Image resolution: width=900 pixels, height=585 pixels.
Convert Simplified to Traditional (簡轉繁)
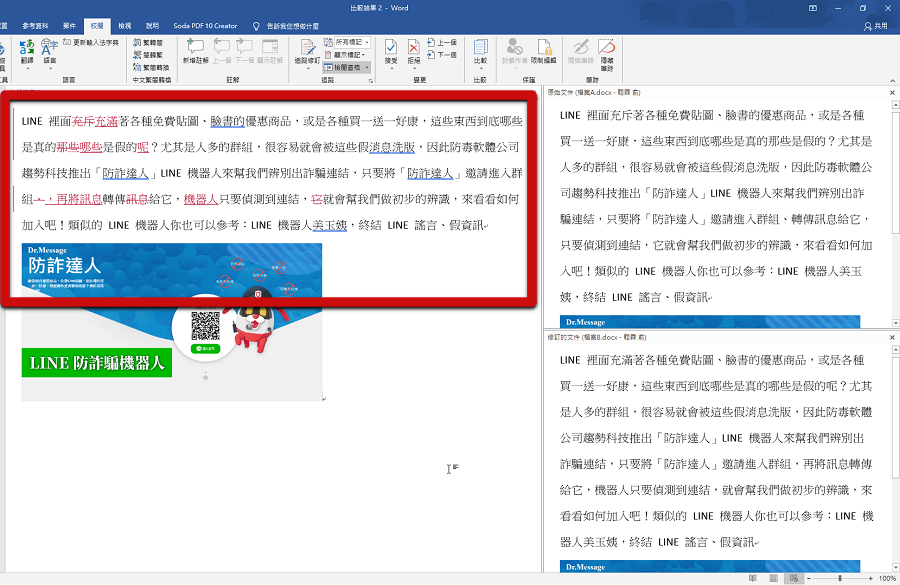148,55
